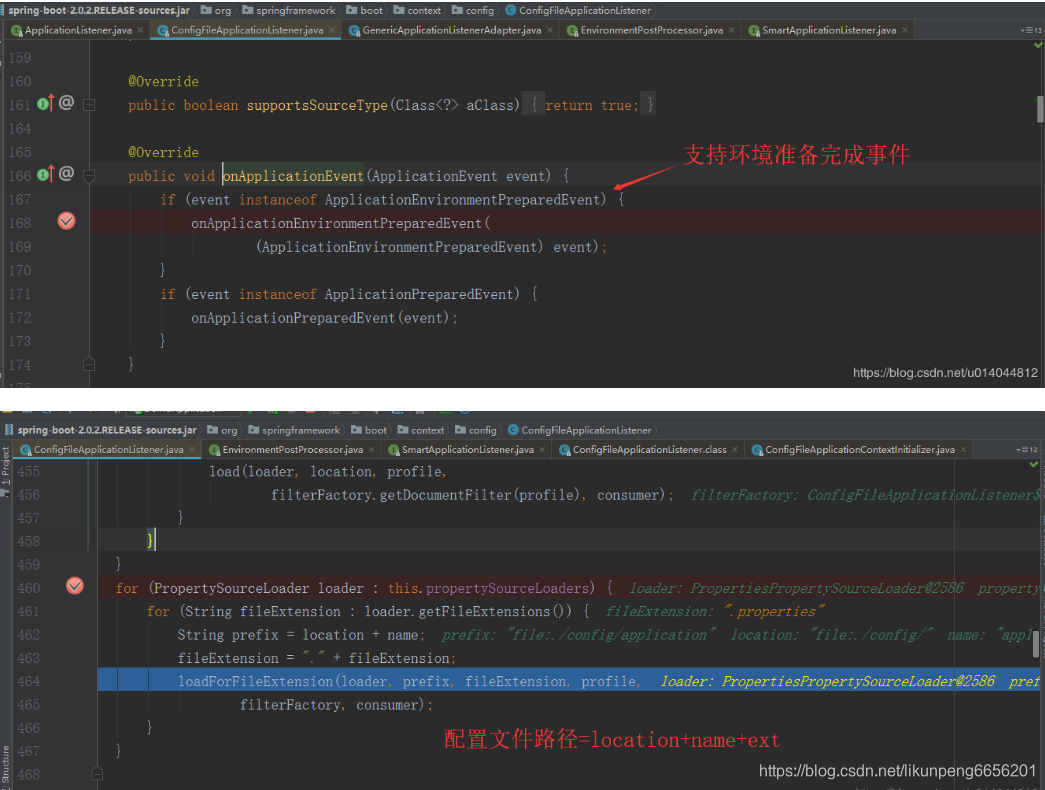This screenshot has height=790, width=1045.
Task: Open ConfigFileApplicationContextInitializer.java tab
Action: (x=860, y=449)
